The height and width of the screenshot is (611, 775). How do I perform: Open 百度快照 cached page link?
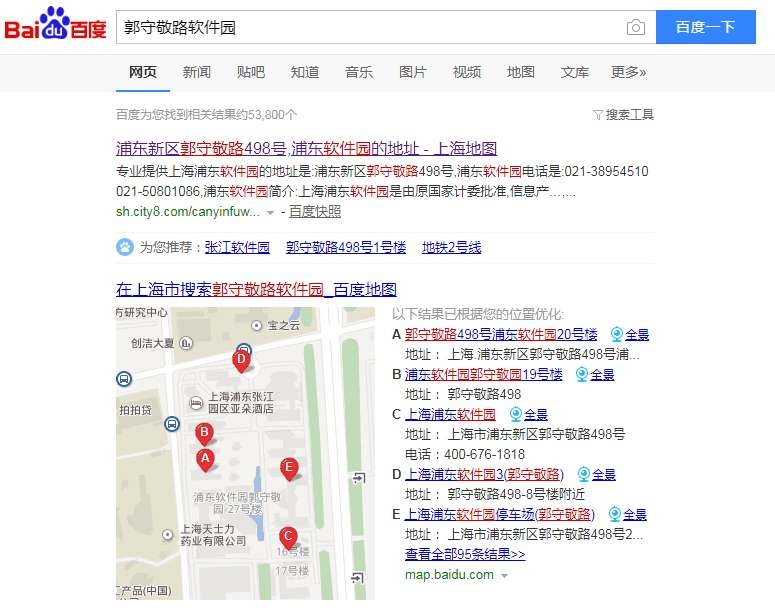click(x=315, y=212)
